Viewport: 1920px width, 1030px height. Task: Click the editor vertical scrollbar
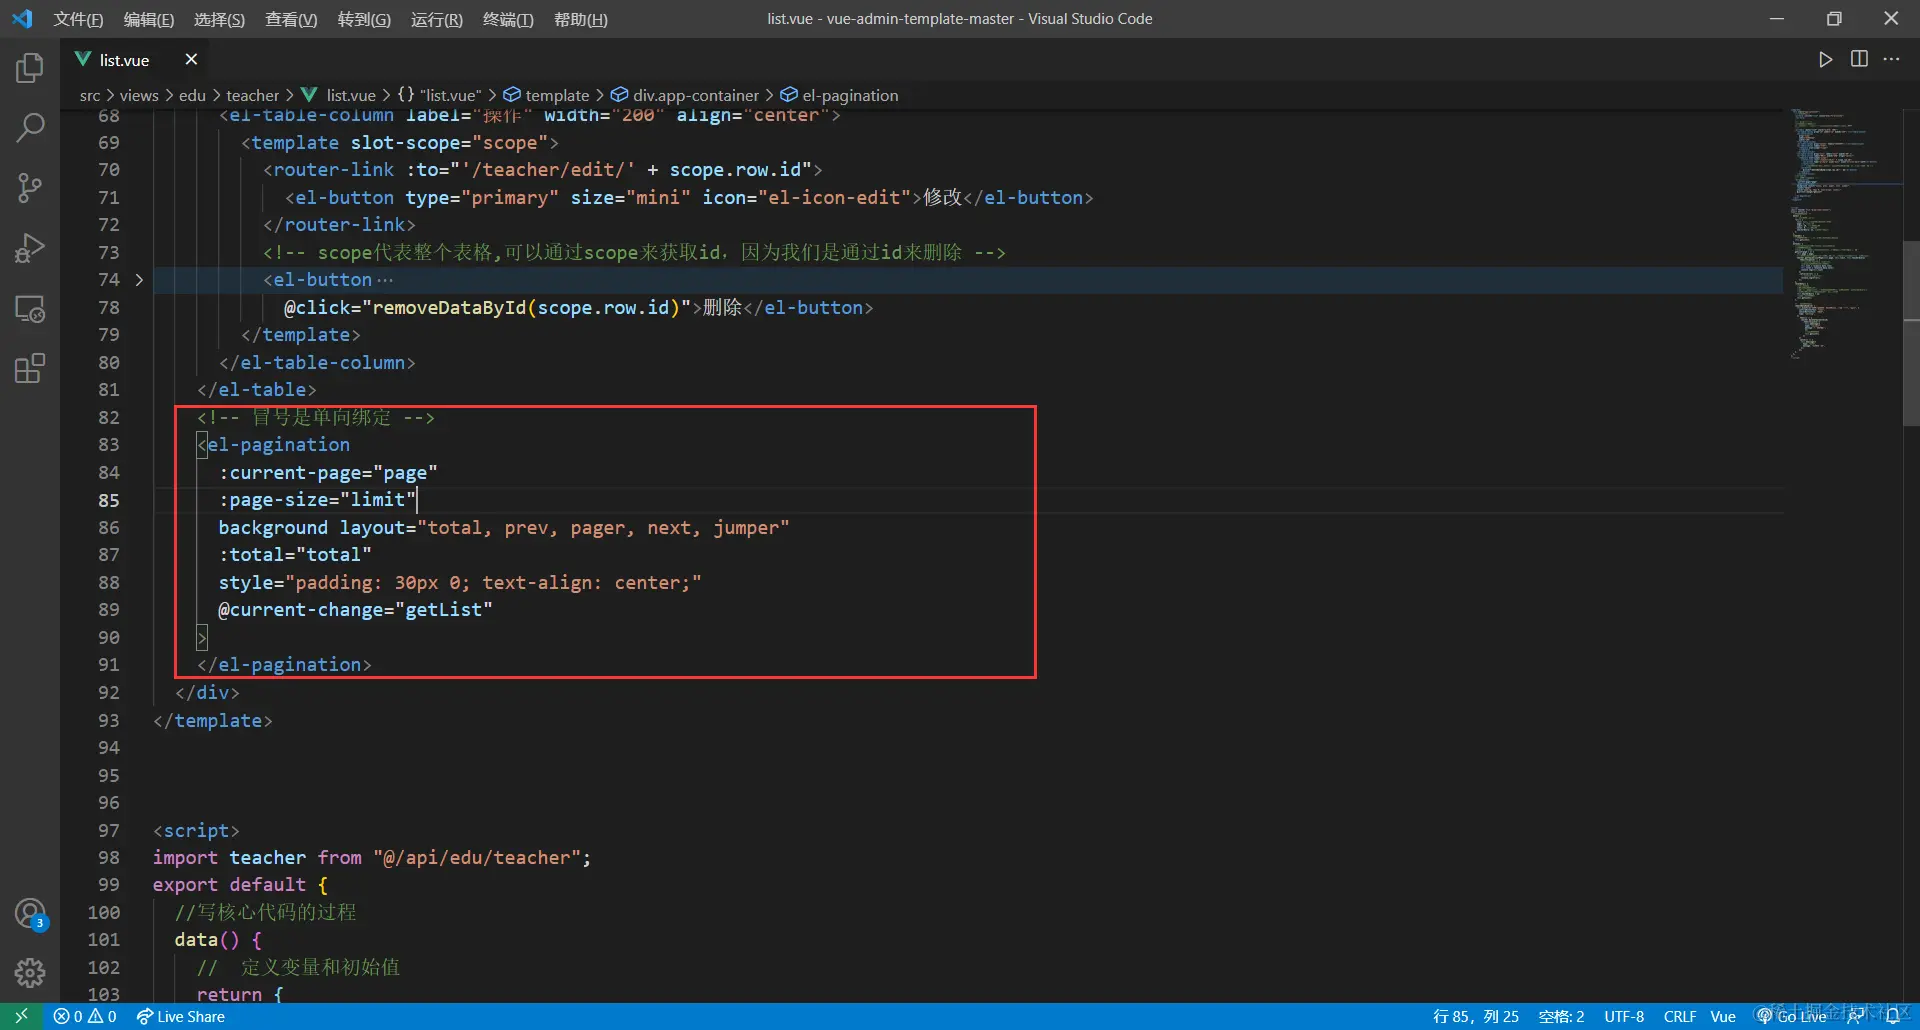tap(1911, 332)
